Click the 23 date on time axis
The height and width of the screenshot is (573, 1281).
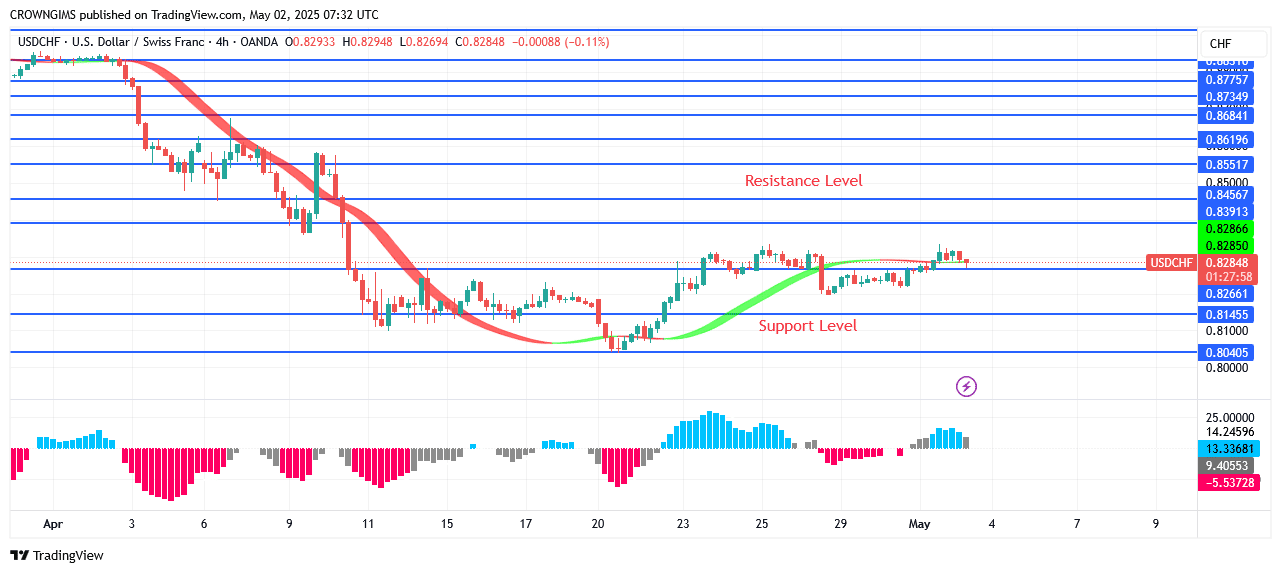682,523
